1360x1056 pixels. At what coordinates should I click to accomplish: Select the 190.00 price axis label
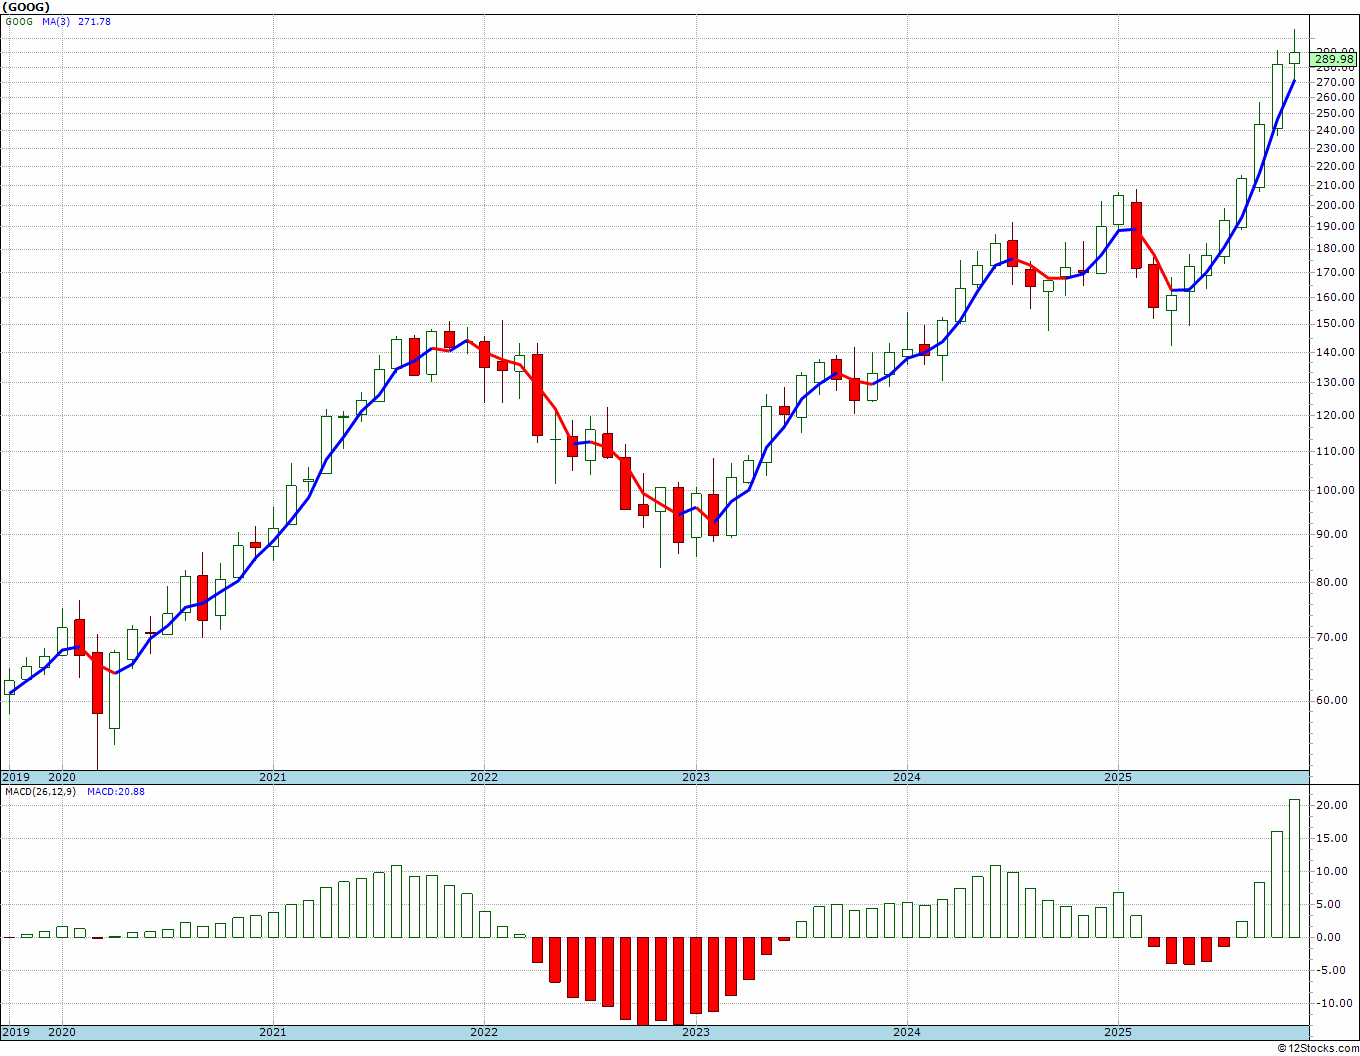(1335, 226)
